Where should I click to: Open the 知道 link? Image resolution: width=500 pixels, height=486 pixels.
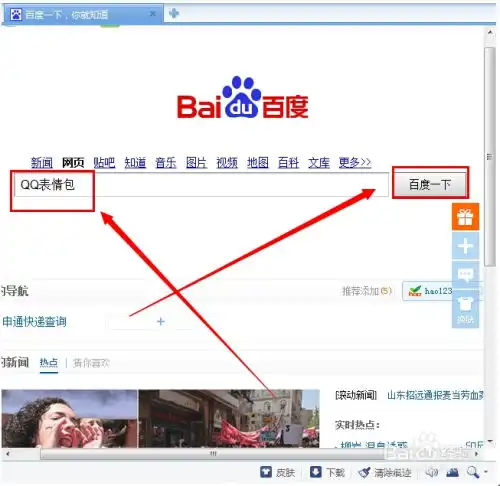[135, 163]
